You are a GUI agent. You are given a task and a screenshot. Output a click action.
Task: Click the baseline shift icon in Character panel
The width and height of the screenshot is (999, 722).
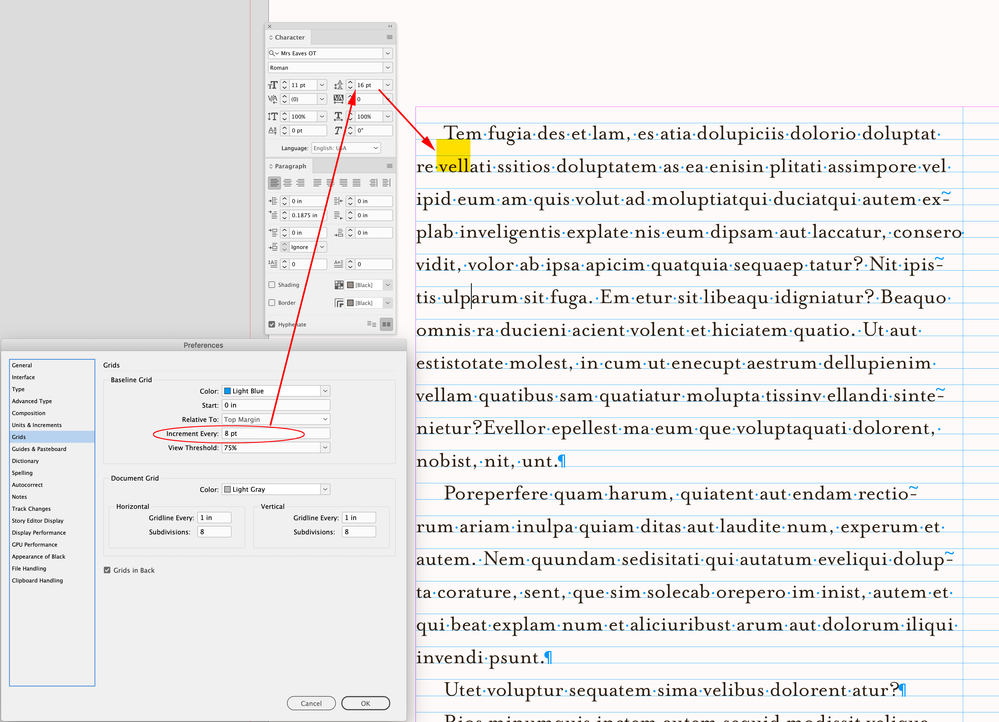(272, 130)
